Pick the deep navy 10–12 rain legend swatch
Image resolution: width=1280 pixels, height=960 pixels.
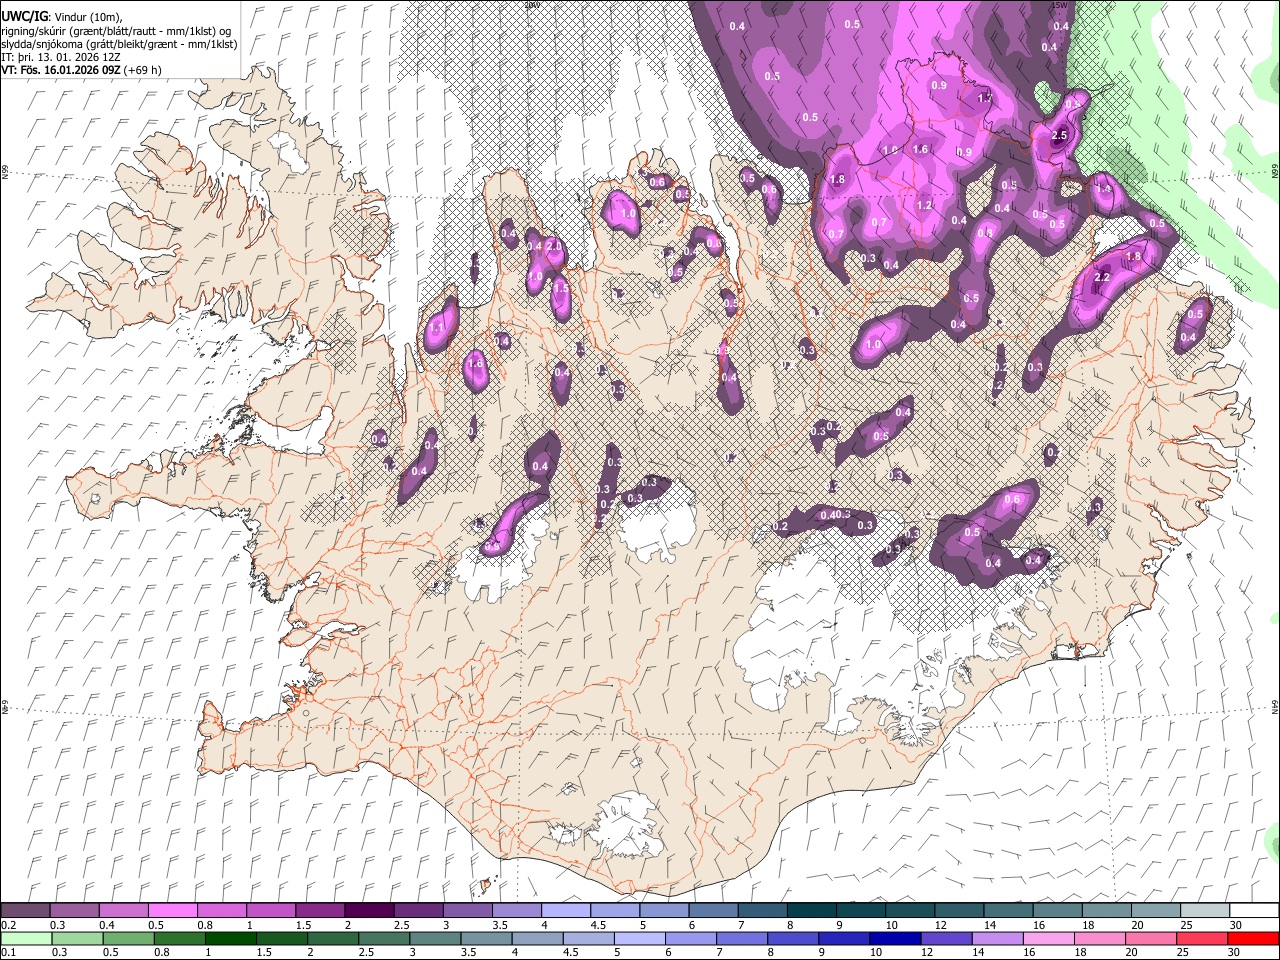click(895, 938)
